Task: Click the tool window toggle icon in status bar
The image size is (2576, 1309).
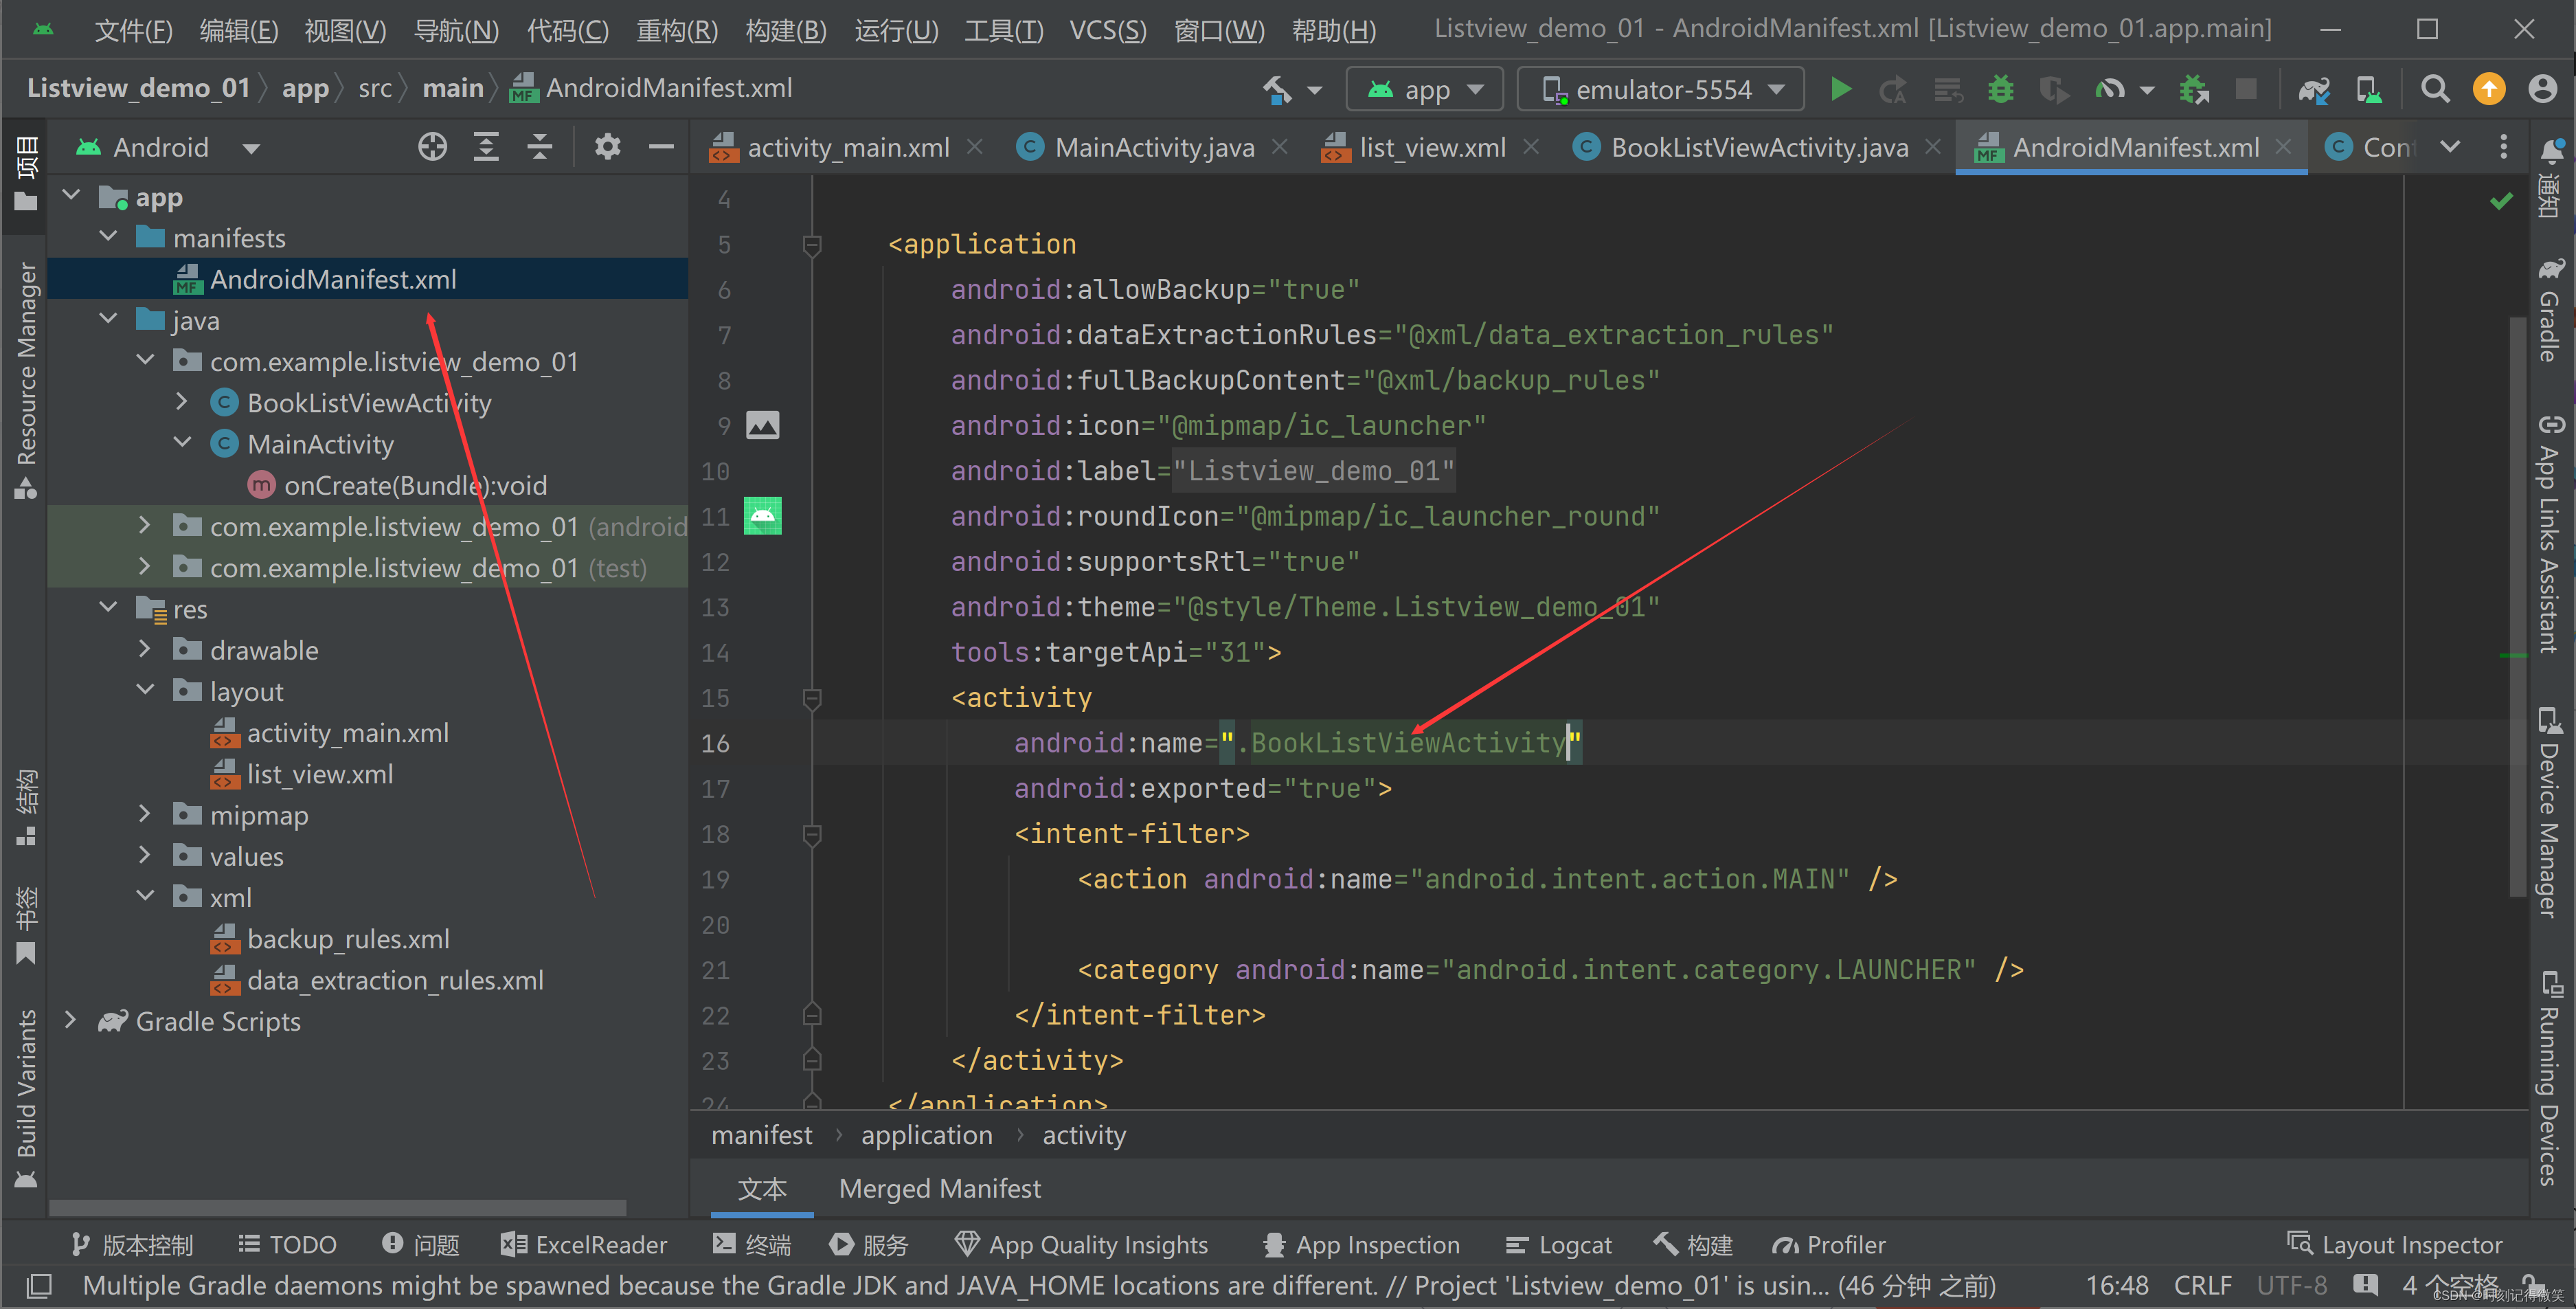Action: coord(38,1285)
